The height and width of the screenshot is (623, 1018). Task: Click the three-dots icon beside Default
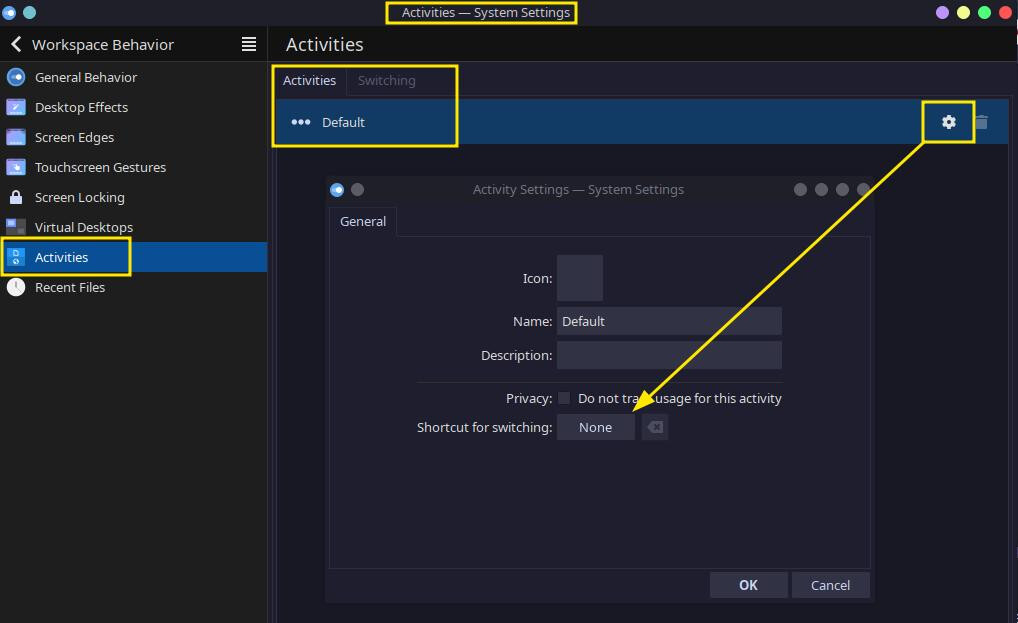click(301, 122)
